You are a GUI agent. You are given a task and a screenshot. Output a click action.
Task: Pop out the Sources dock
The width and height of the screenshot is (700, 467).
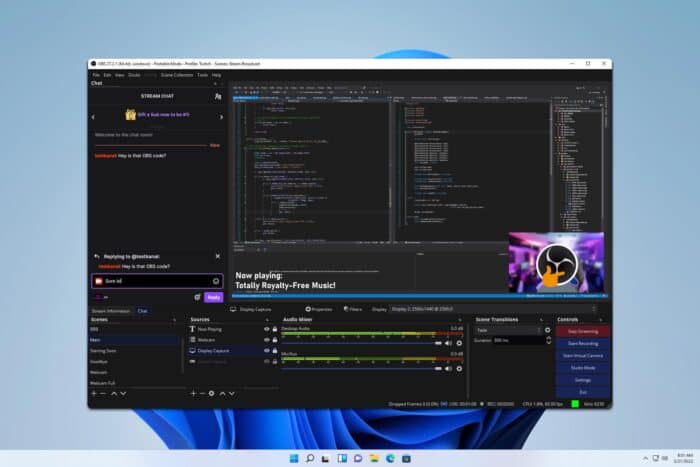(x=267, y=320)
